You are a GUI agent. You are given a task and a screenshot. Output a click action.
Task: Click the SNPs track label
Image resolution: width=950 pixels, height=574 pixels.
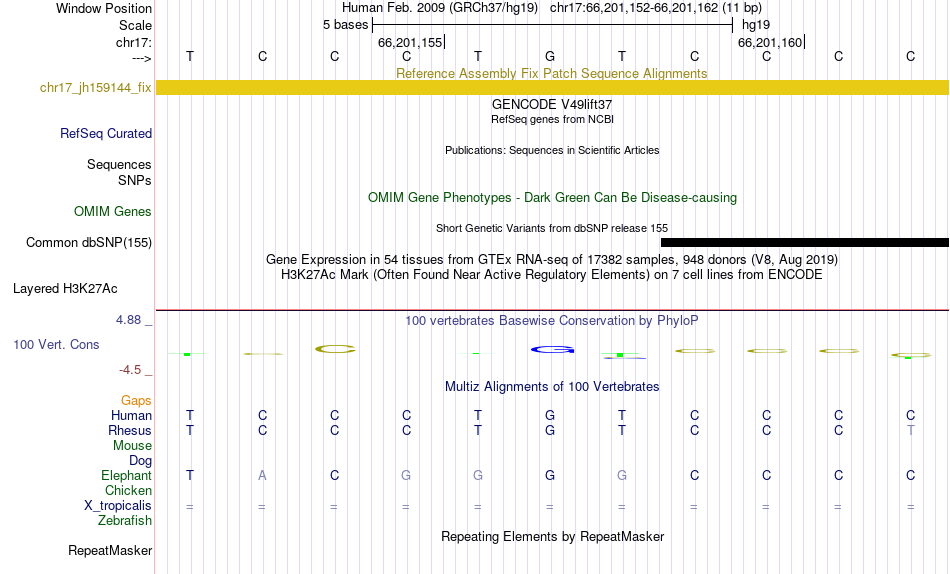tap(135, 181)
